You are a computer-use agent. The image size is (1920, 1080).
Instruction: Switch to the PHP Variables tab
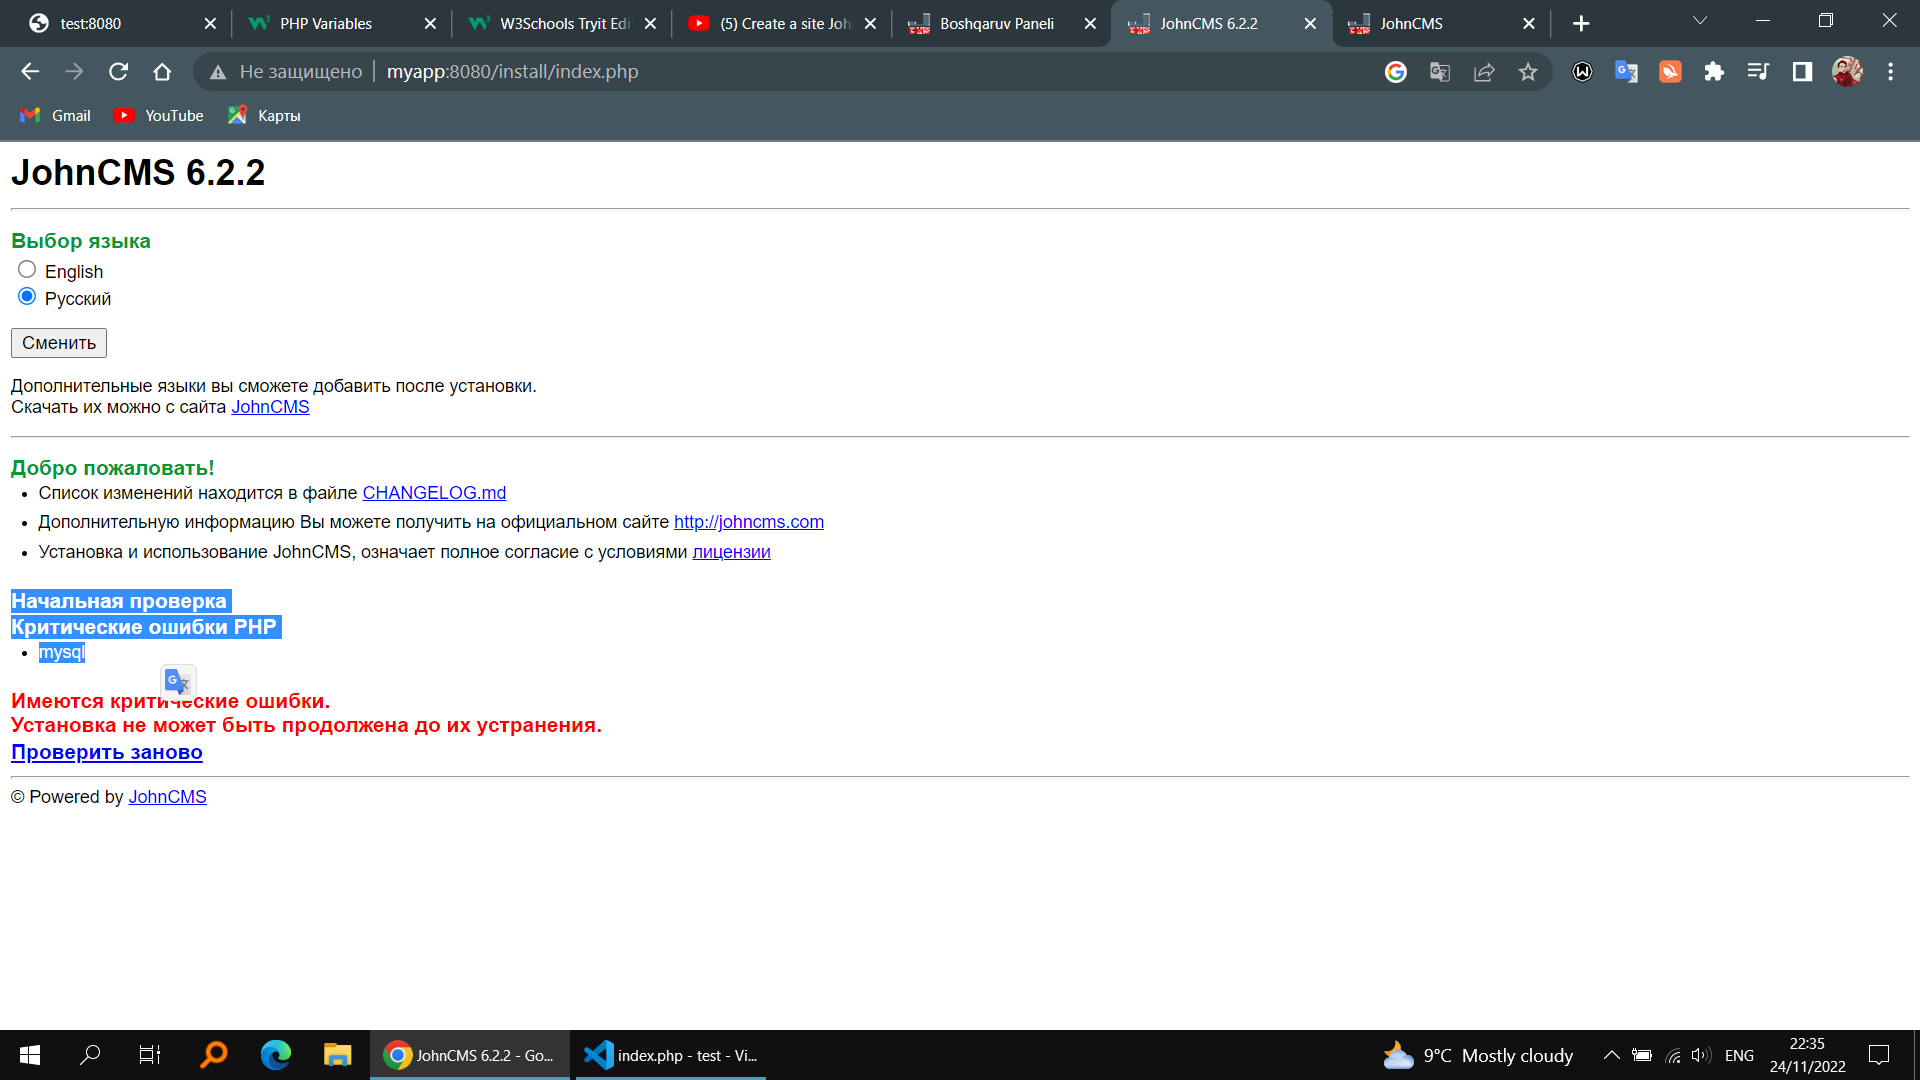click(x=326, y=23)
